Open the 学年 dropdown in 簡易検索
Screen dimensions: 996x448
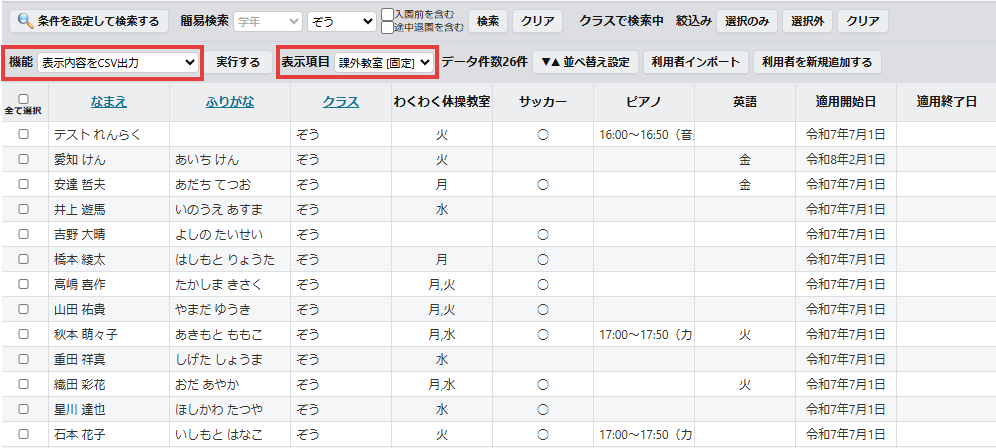point(267,21)
